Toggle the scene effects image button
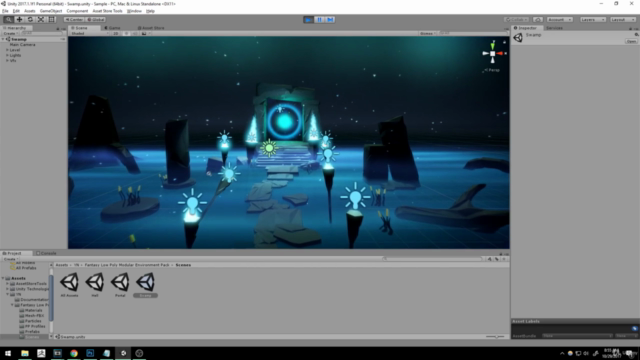The height and width of the screenshot is (360, 640). 144,33
